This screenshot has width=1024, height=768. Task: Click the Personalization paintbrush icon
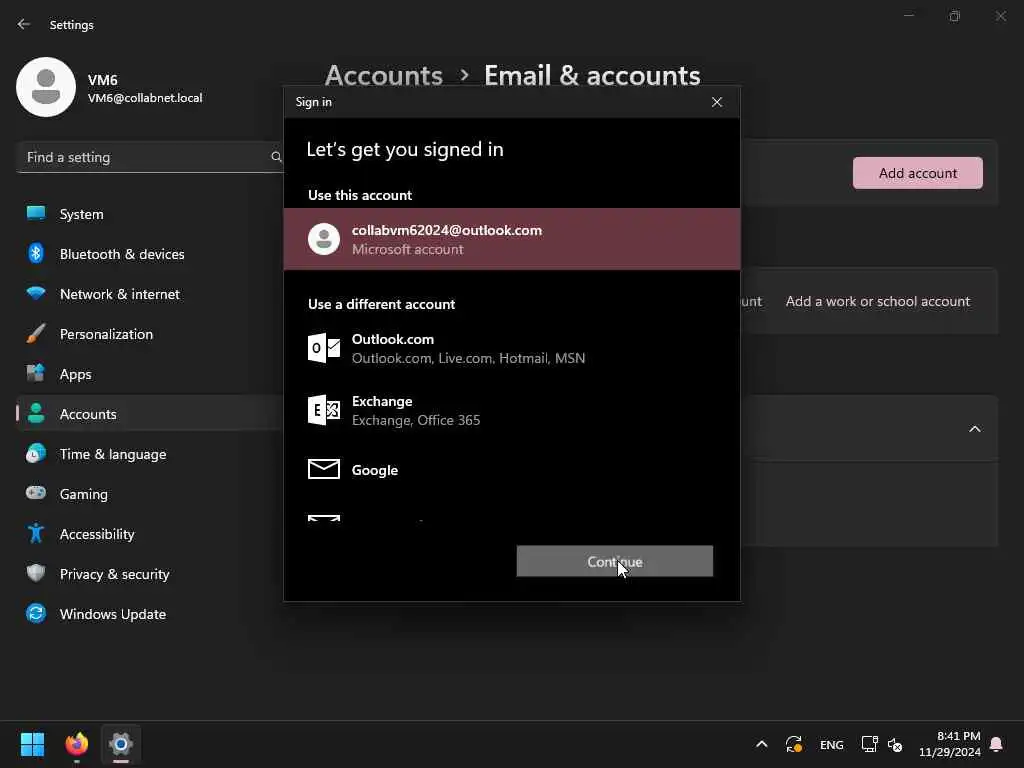(36, 333)
